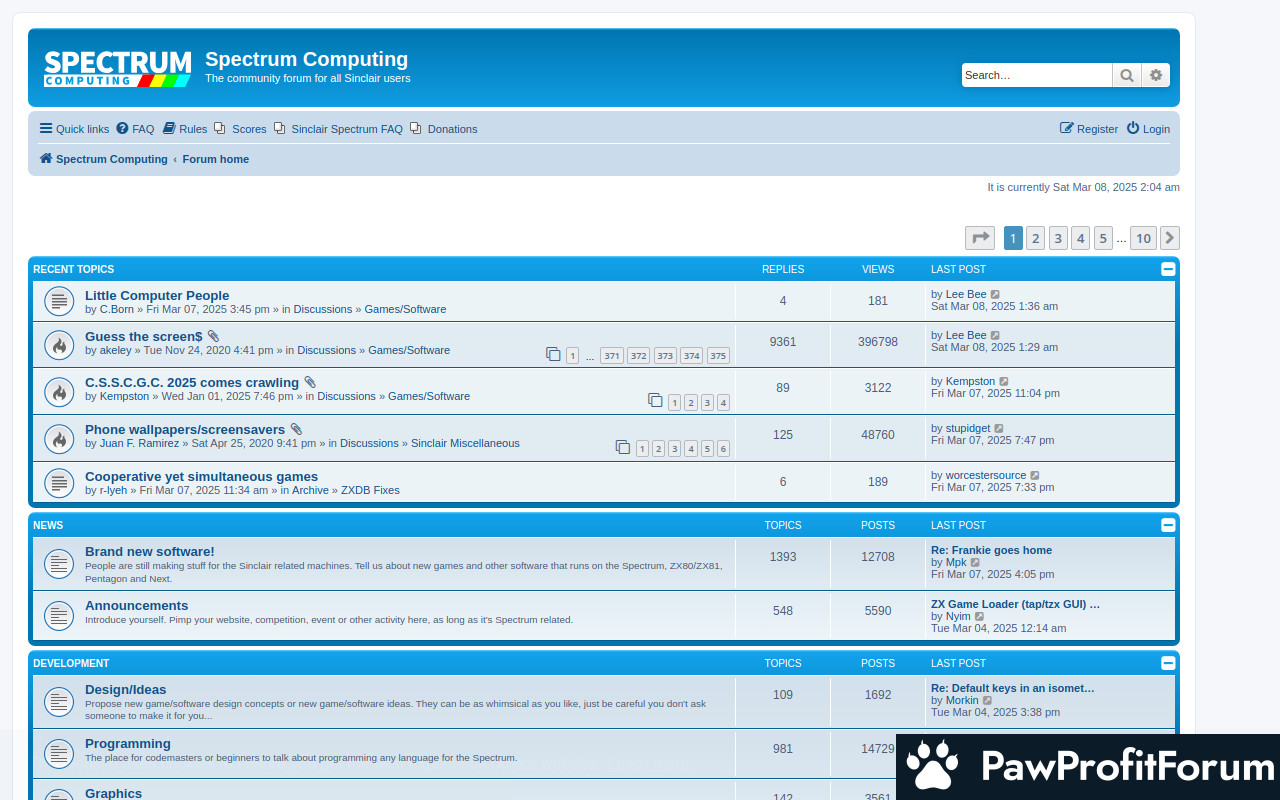Image resolution: width=1280 pixels, height=800 pixels.
Task: View last post icon beside worcestersource
Action: [1035, 475]
